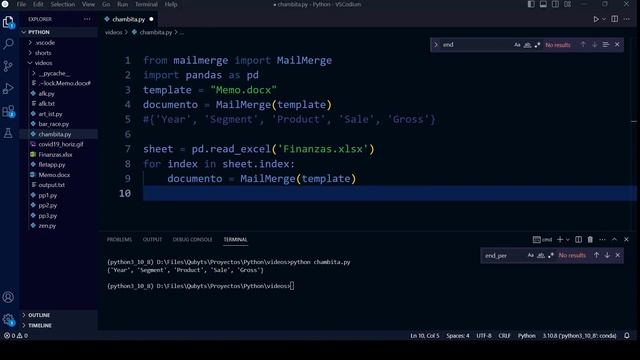Viewport: 640px width, 360px height.
Task: Go to previous match in terminal find
Action: point(596,255)
